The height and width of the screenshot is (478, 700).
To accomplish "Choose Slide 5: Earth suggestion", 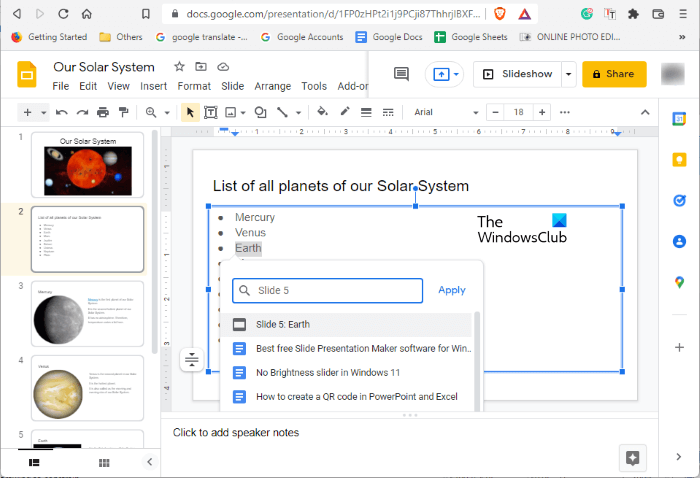I will [346, 324].
